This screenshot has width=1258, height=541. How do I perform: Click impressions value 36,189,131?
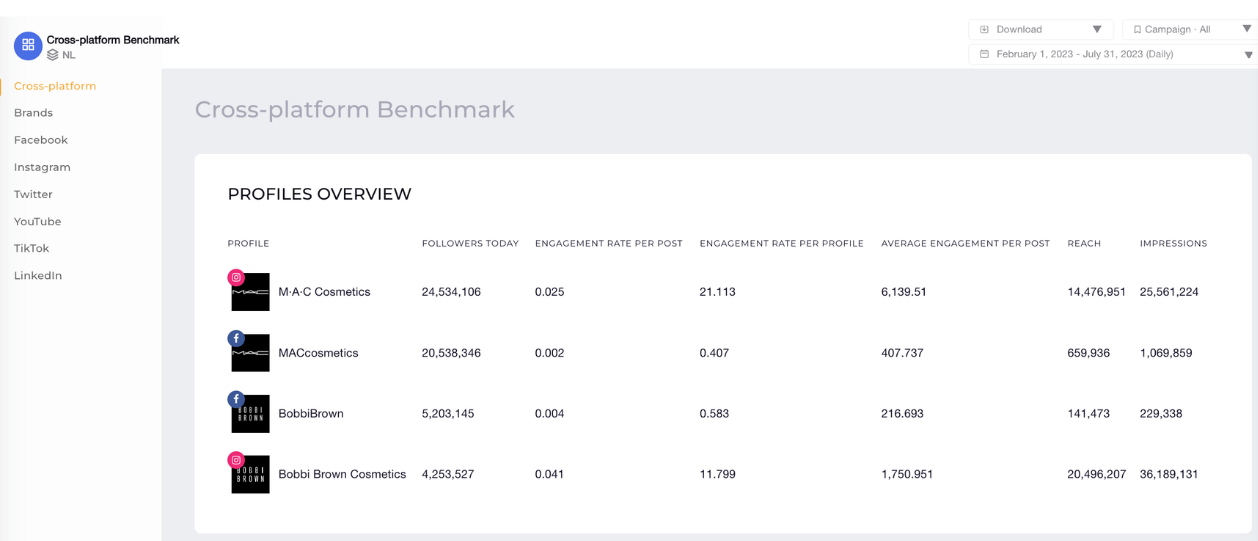point(1169,474)
